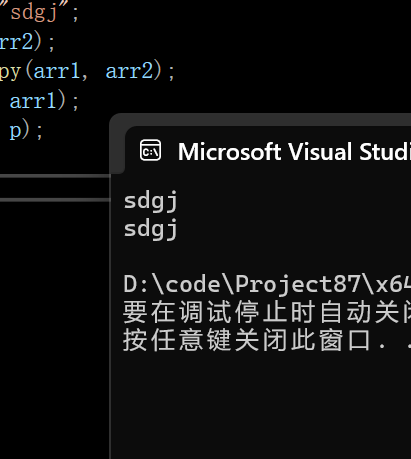Click the "按任意键关闭此窗口" console line
The image size is (411, 459).
[267, 340]
